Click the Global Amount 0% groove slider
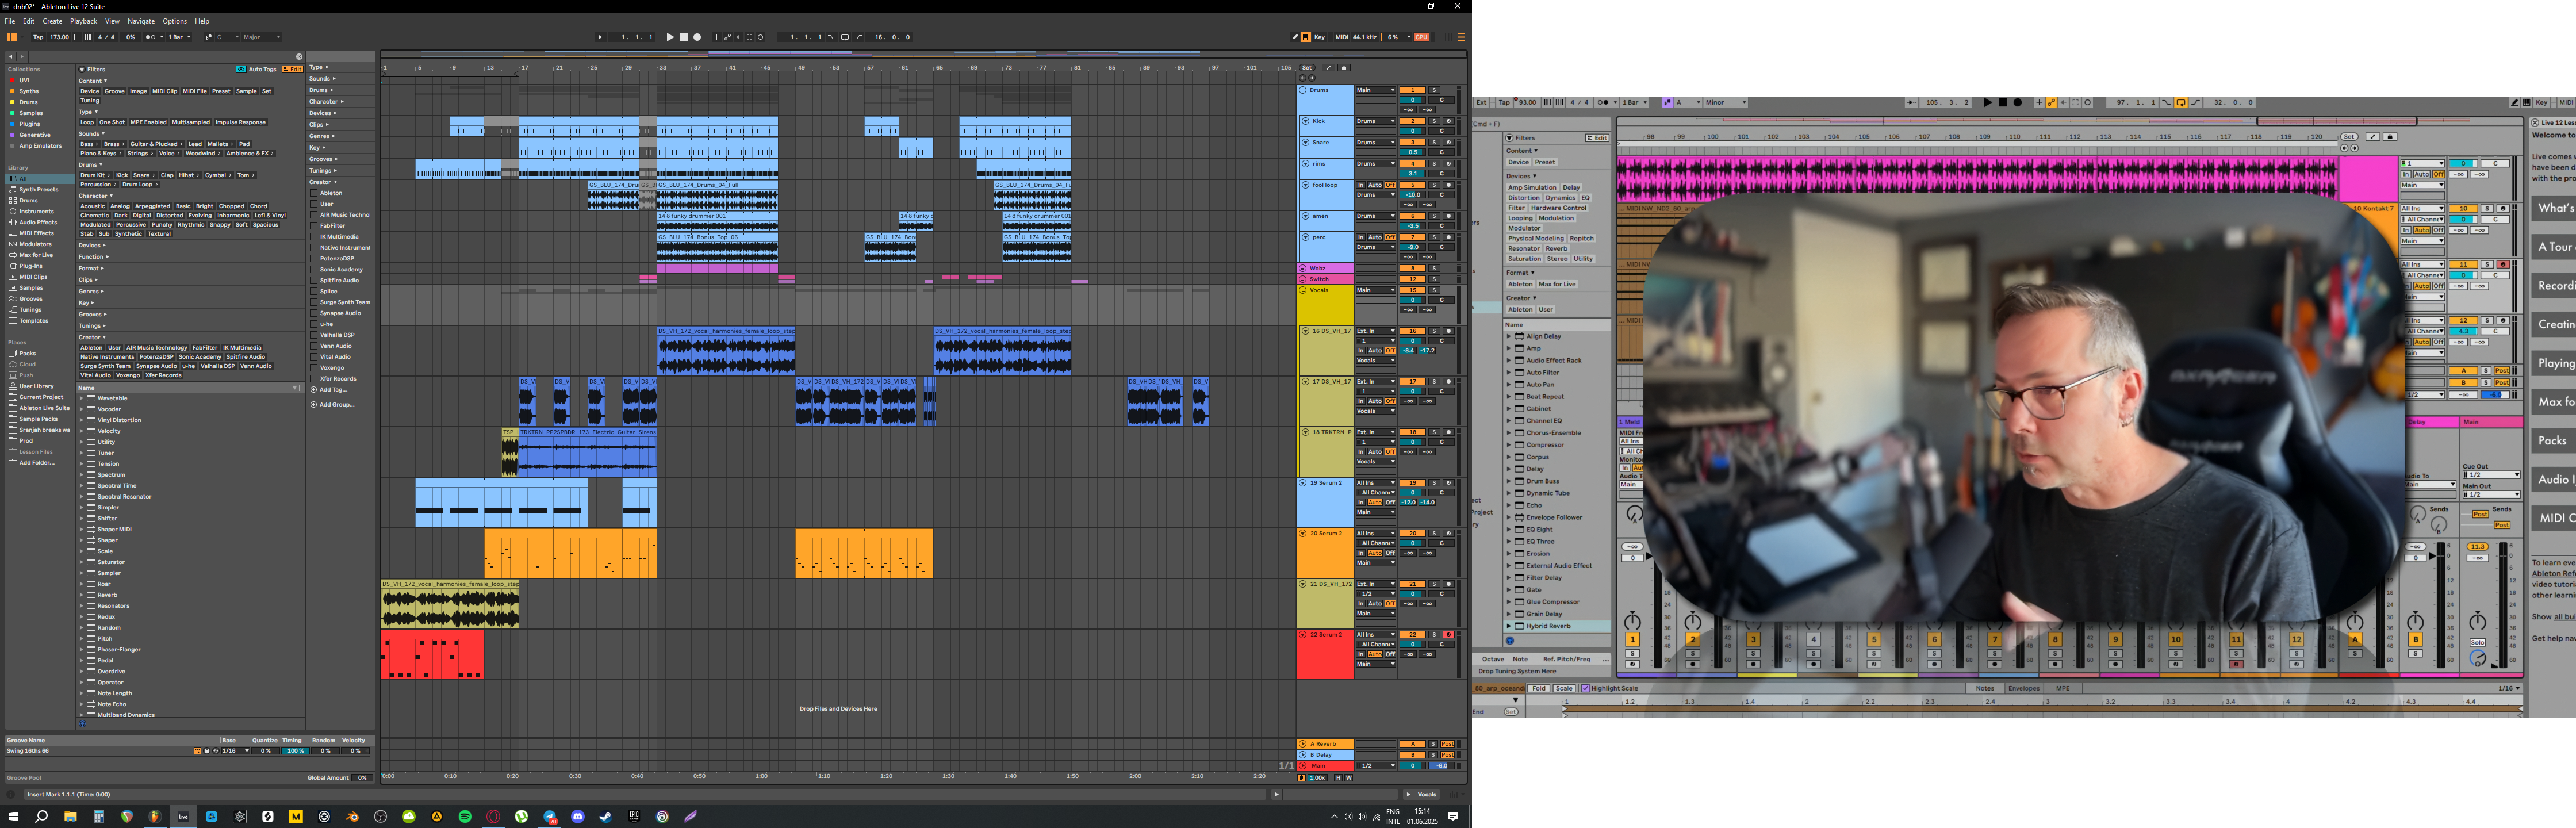The width and height of the screenshot is (2576, 828). pos(362,777)
